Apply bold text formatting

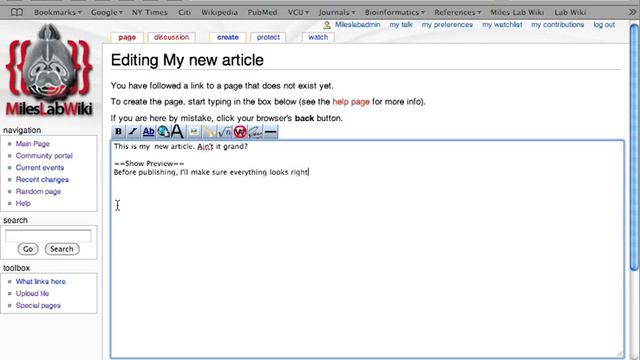pos(118,132)
